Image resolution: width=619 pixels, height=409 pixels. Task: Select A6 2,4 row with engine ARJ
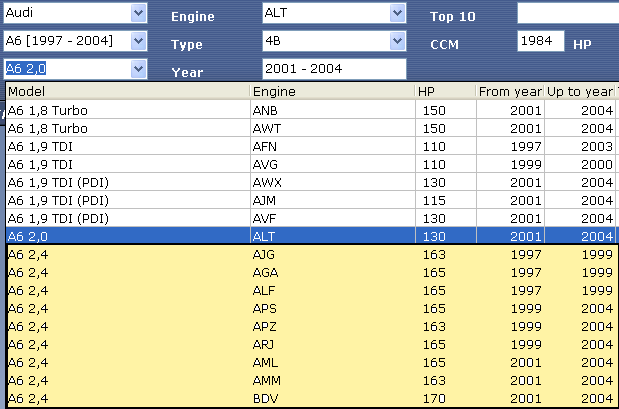(x=313, y=345)
